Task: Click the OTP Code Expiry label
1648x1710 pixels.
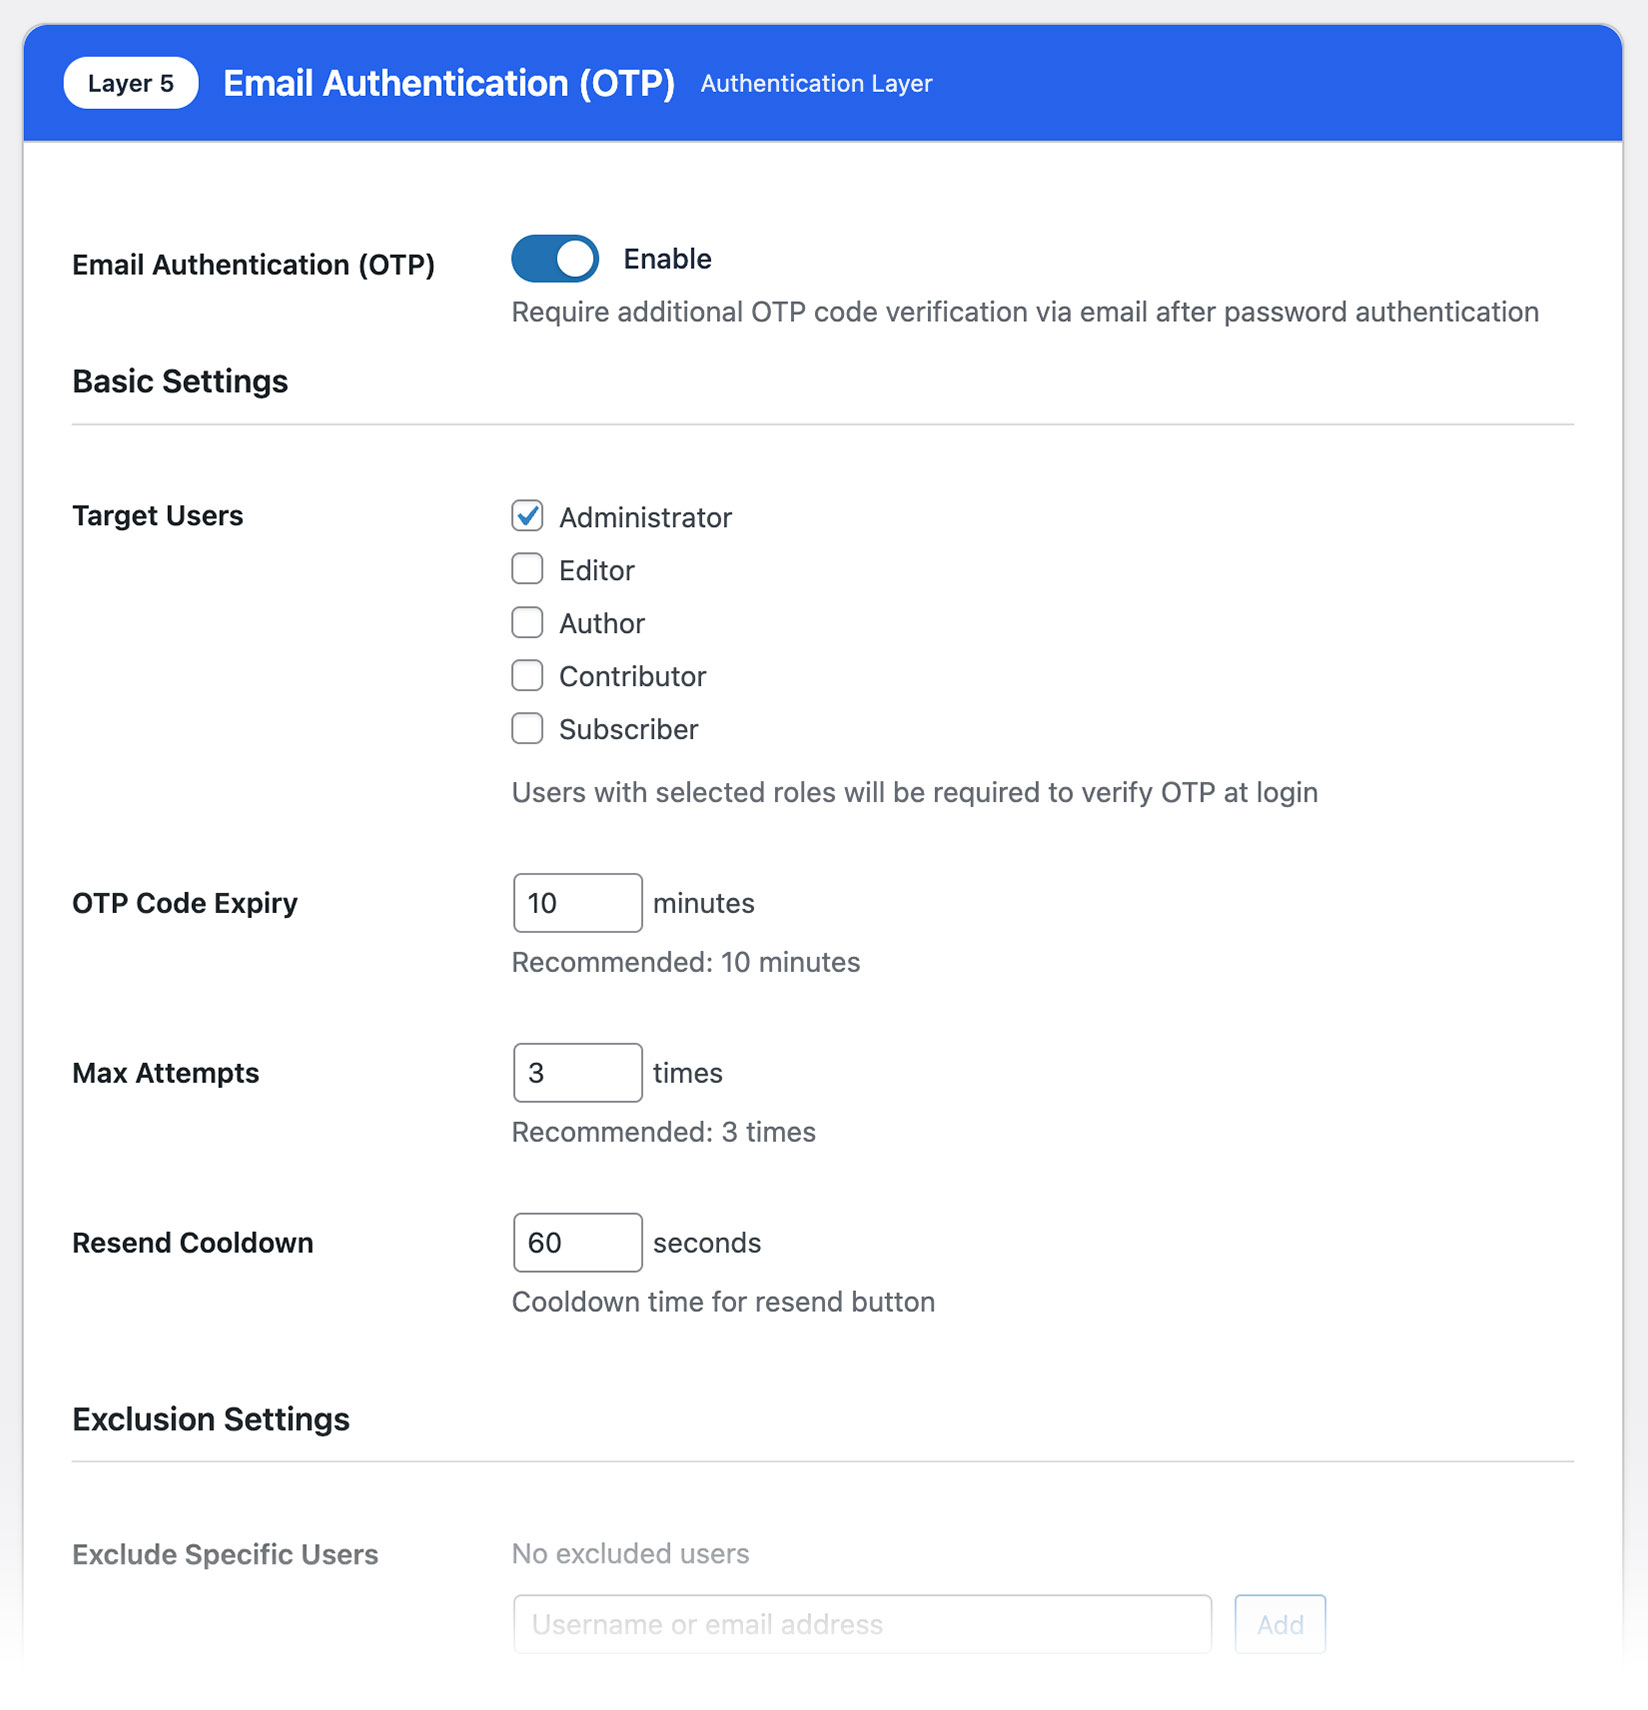Action: 185,904
